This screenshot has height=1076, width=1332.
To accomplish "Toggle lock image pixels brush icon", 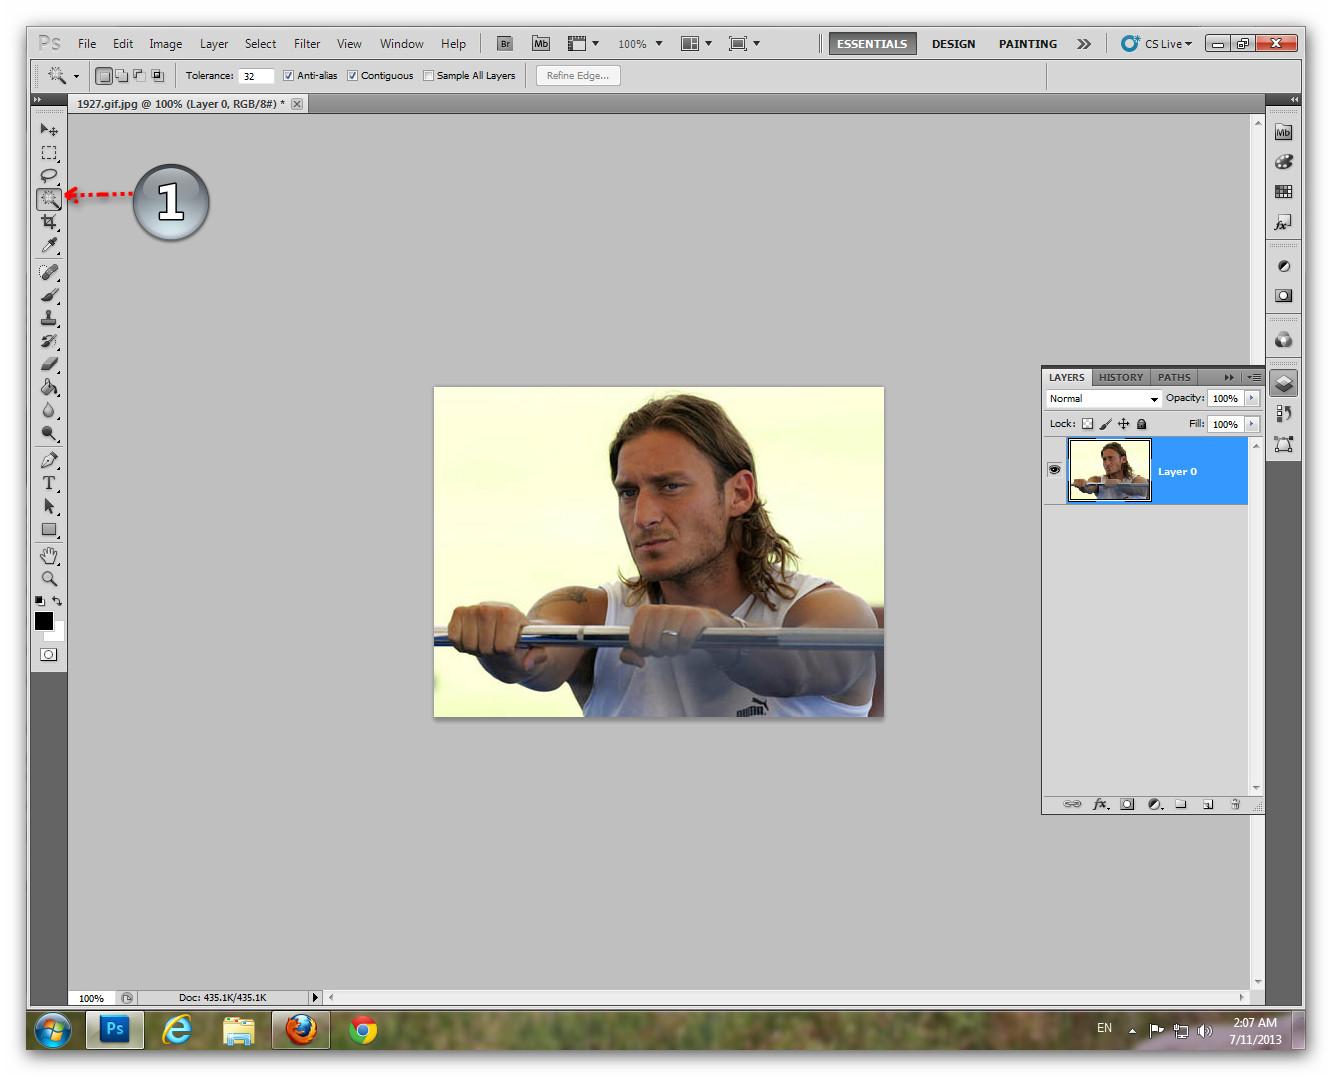I will (x=1105, y=424).
